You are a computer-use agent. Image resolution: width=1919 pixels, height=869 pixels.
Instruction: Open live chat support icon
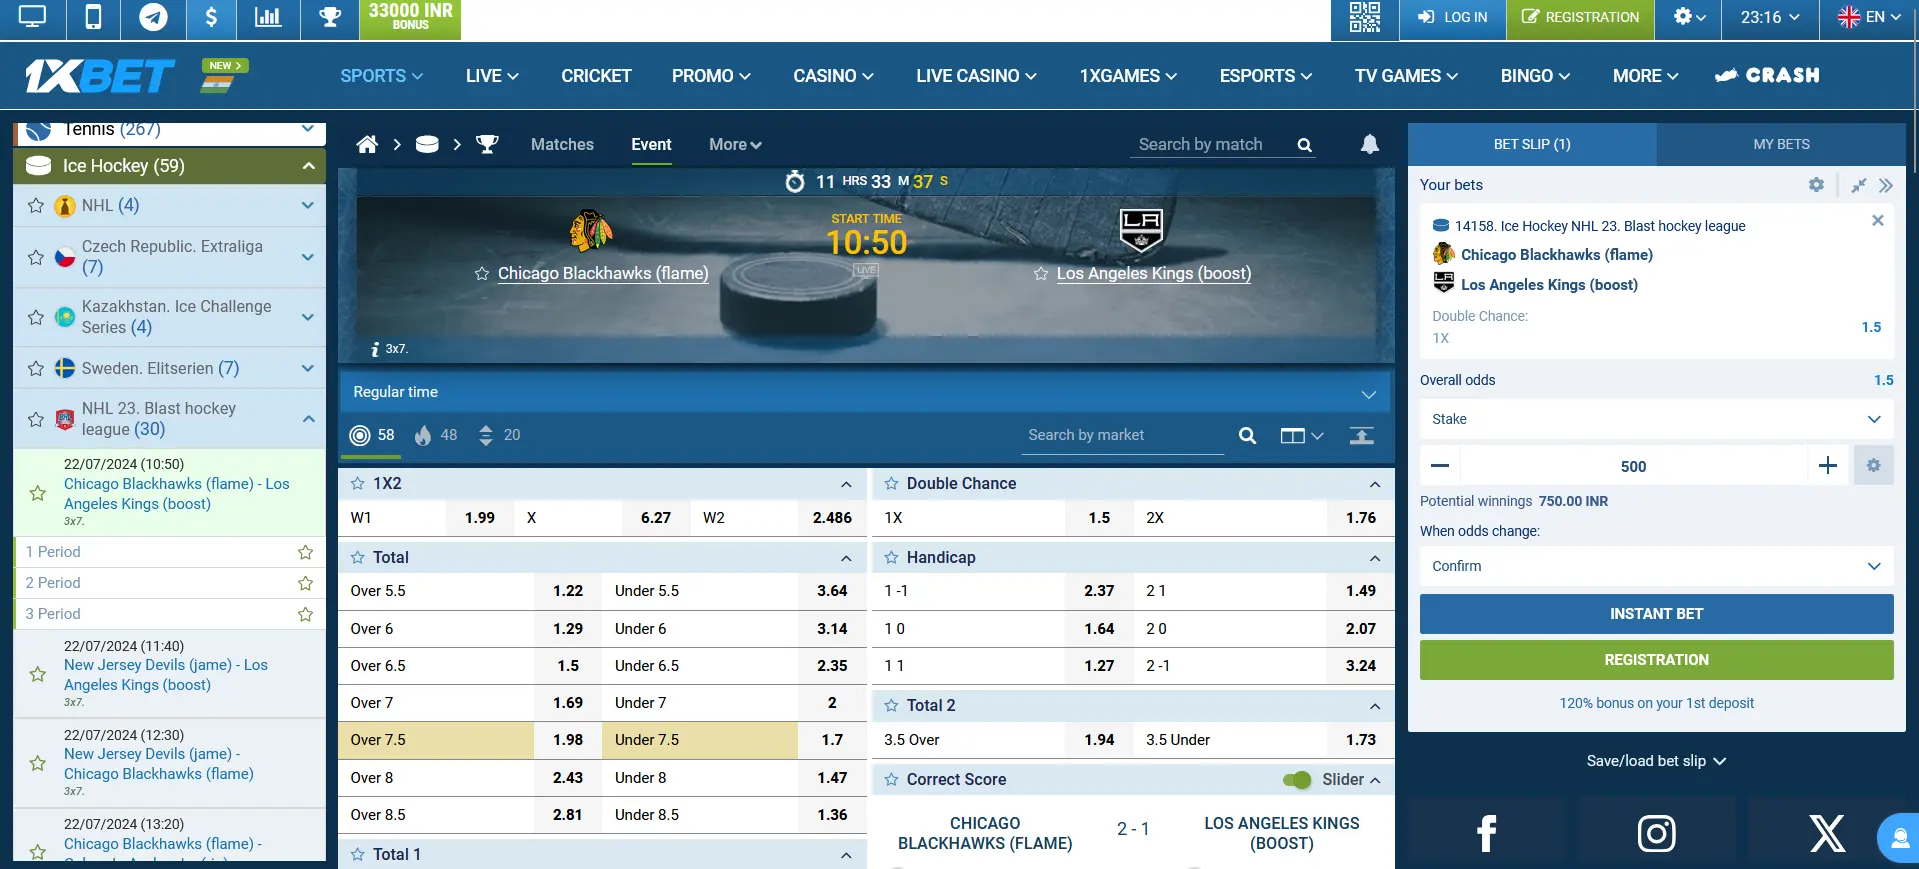click(x=1899, y=837)
